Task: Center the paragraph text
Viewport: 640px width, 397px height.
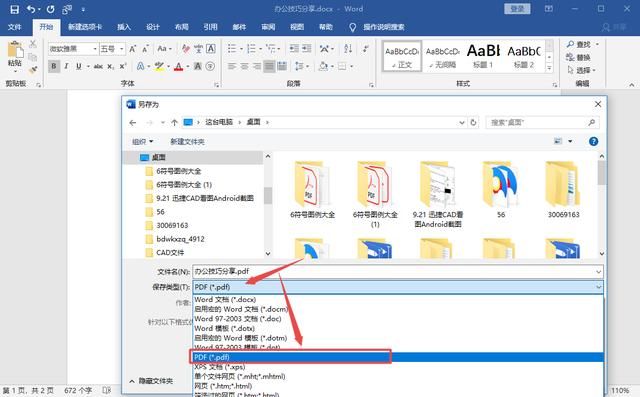Action: [x=244, y=66]
